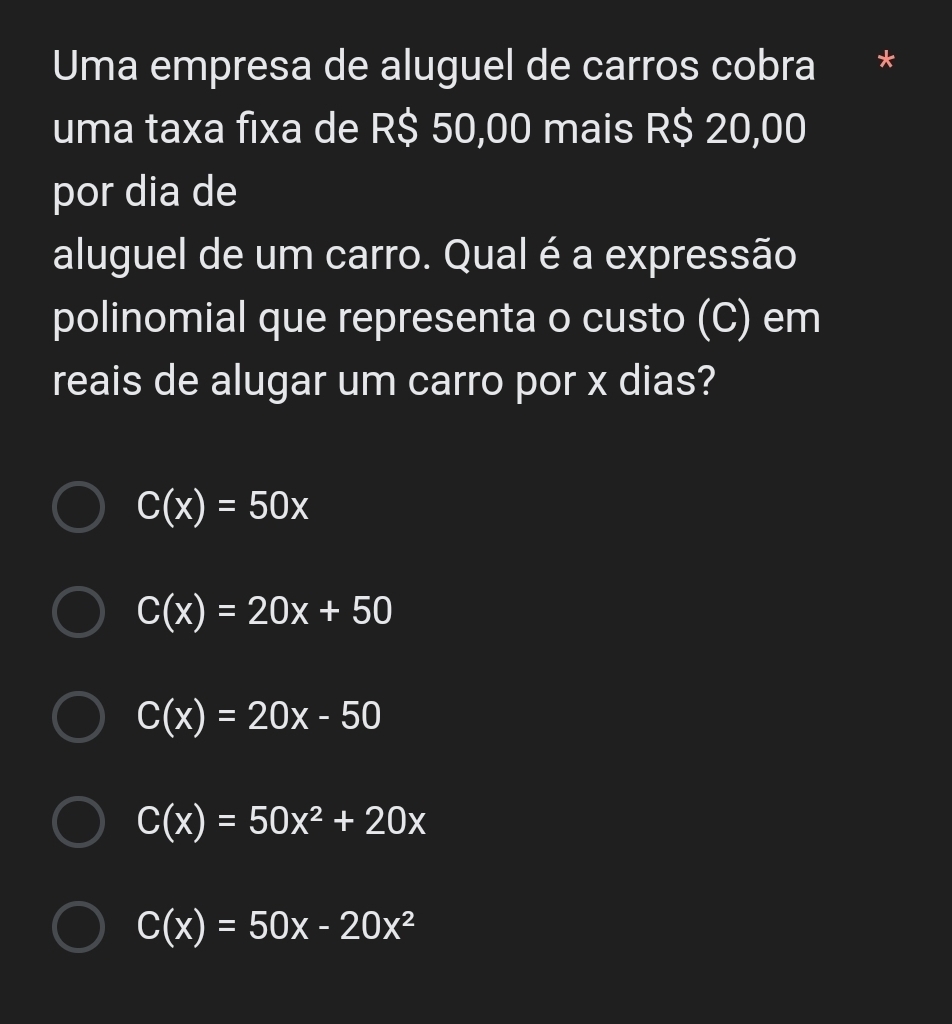
Task: Click the line "aluguel de um carro. Qual é a expressão"
Action: (x=425, y=255)
